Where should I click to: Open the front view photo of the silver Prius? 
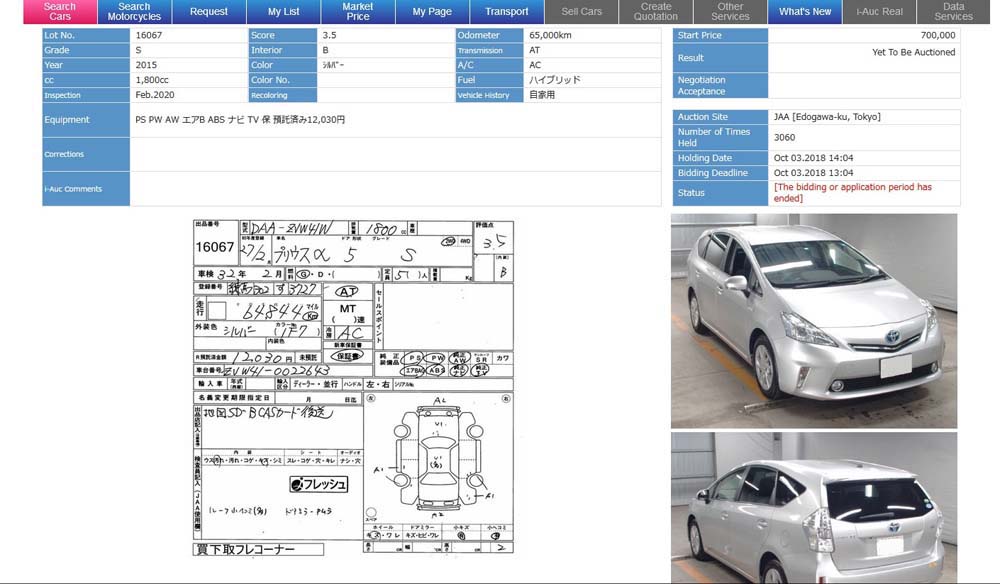coord(814,321)
